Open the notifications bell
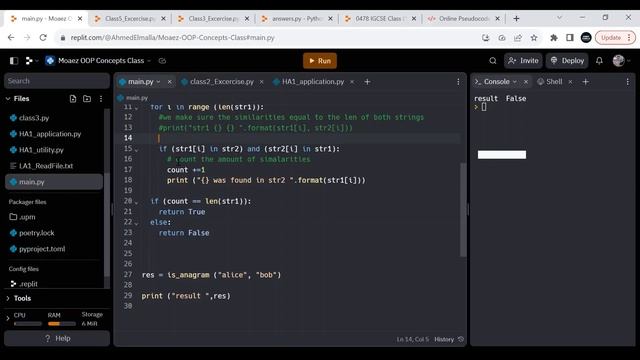Viewport: 640px width, 360px height. point(599,61)
